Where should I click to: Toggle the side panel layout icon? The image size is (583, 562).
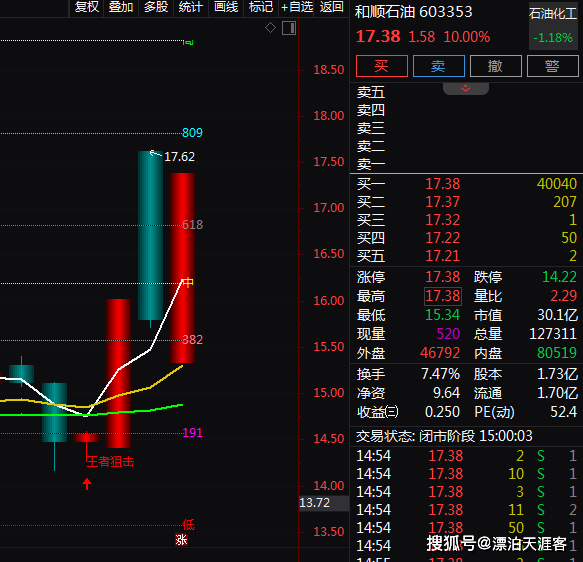point(289,28)
